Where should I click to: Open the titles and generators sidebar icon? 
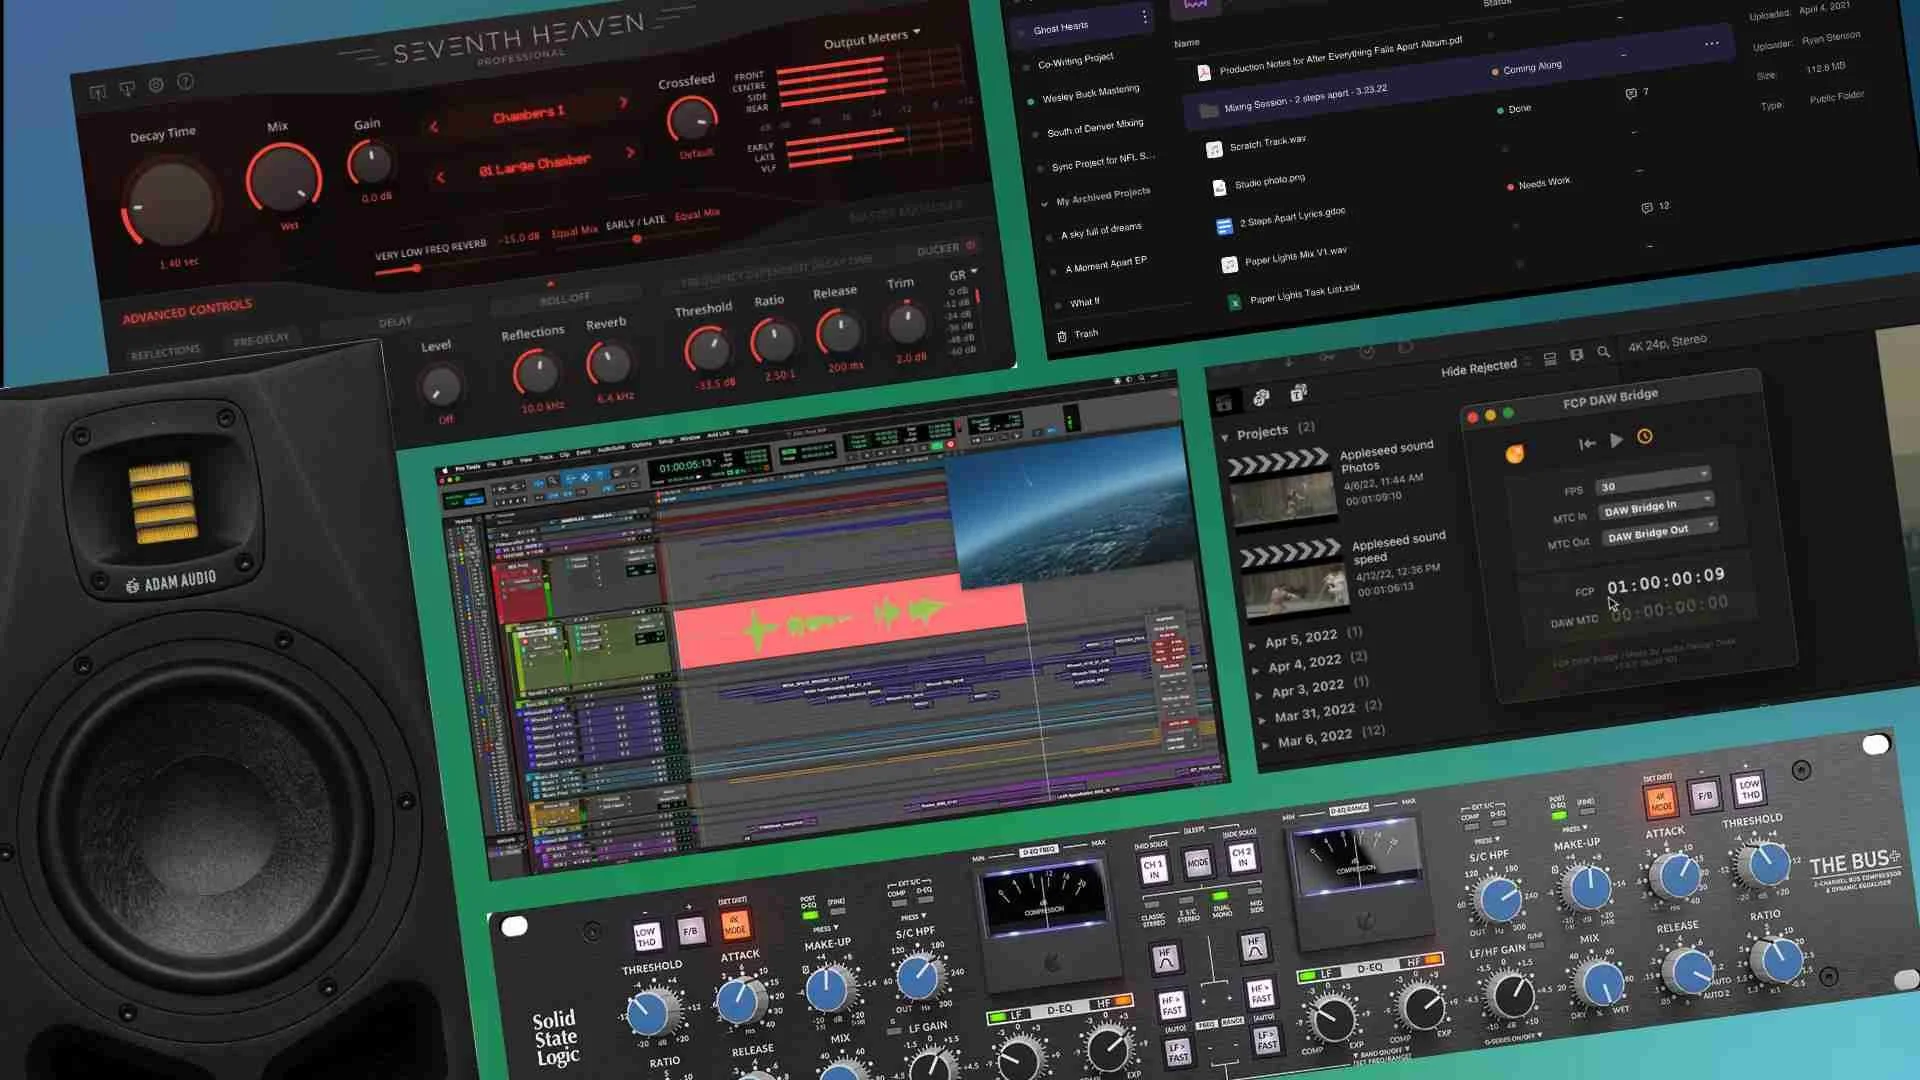(x=1298, y=394)
